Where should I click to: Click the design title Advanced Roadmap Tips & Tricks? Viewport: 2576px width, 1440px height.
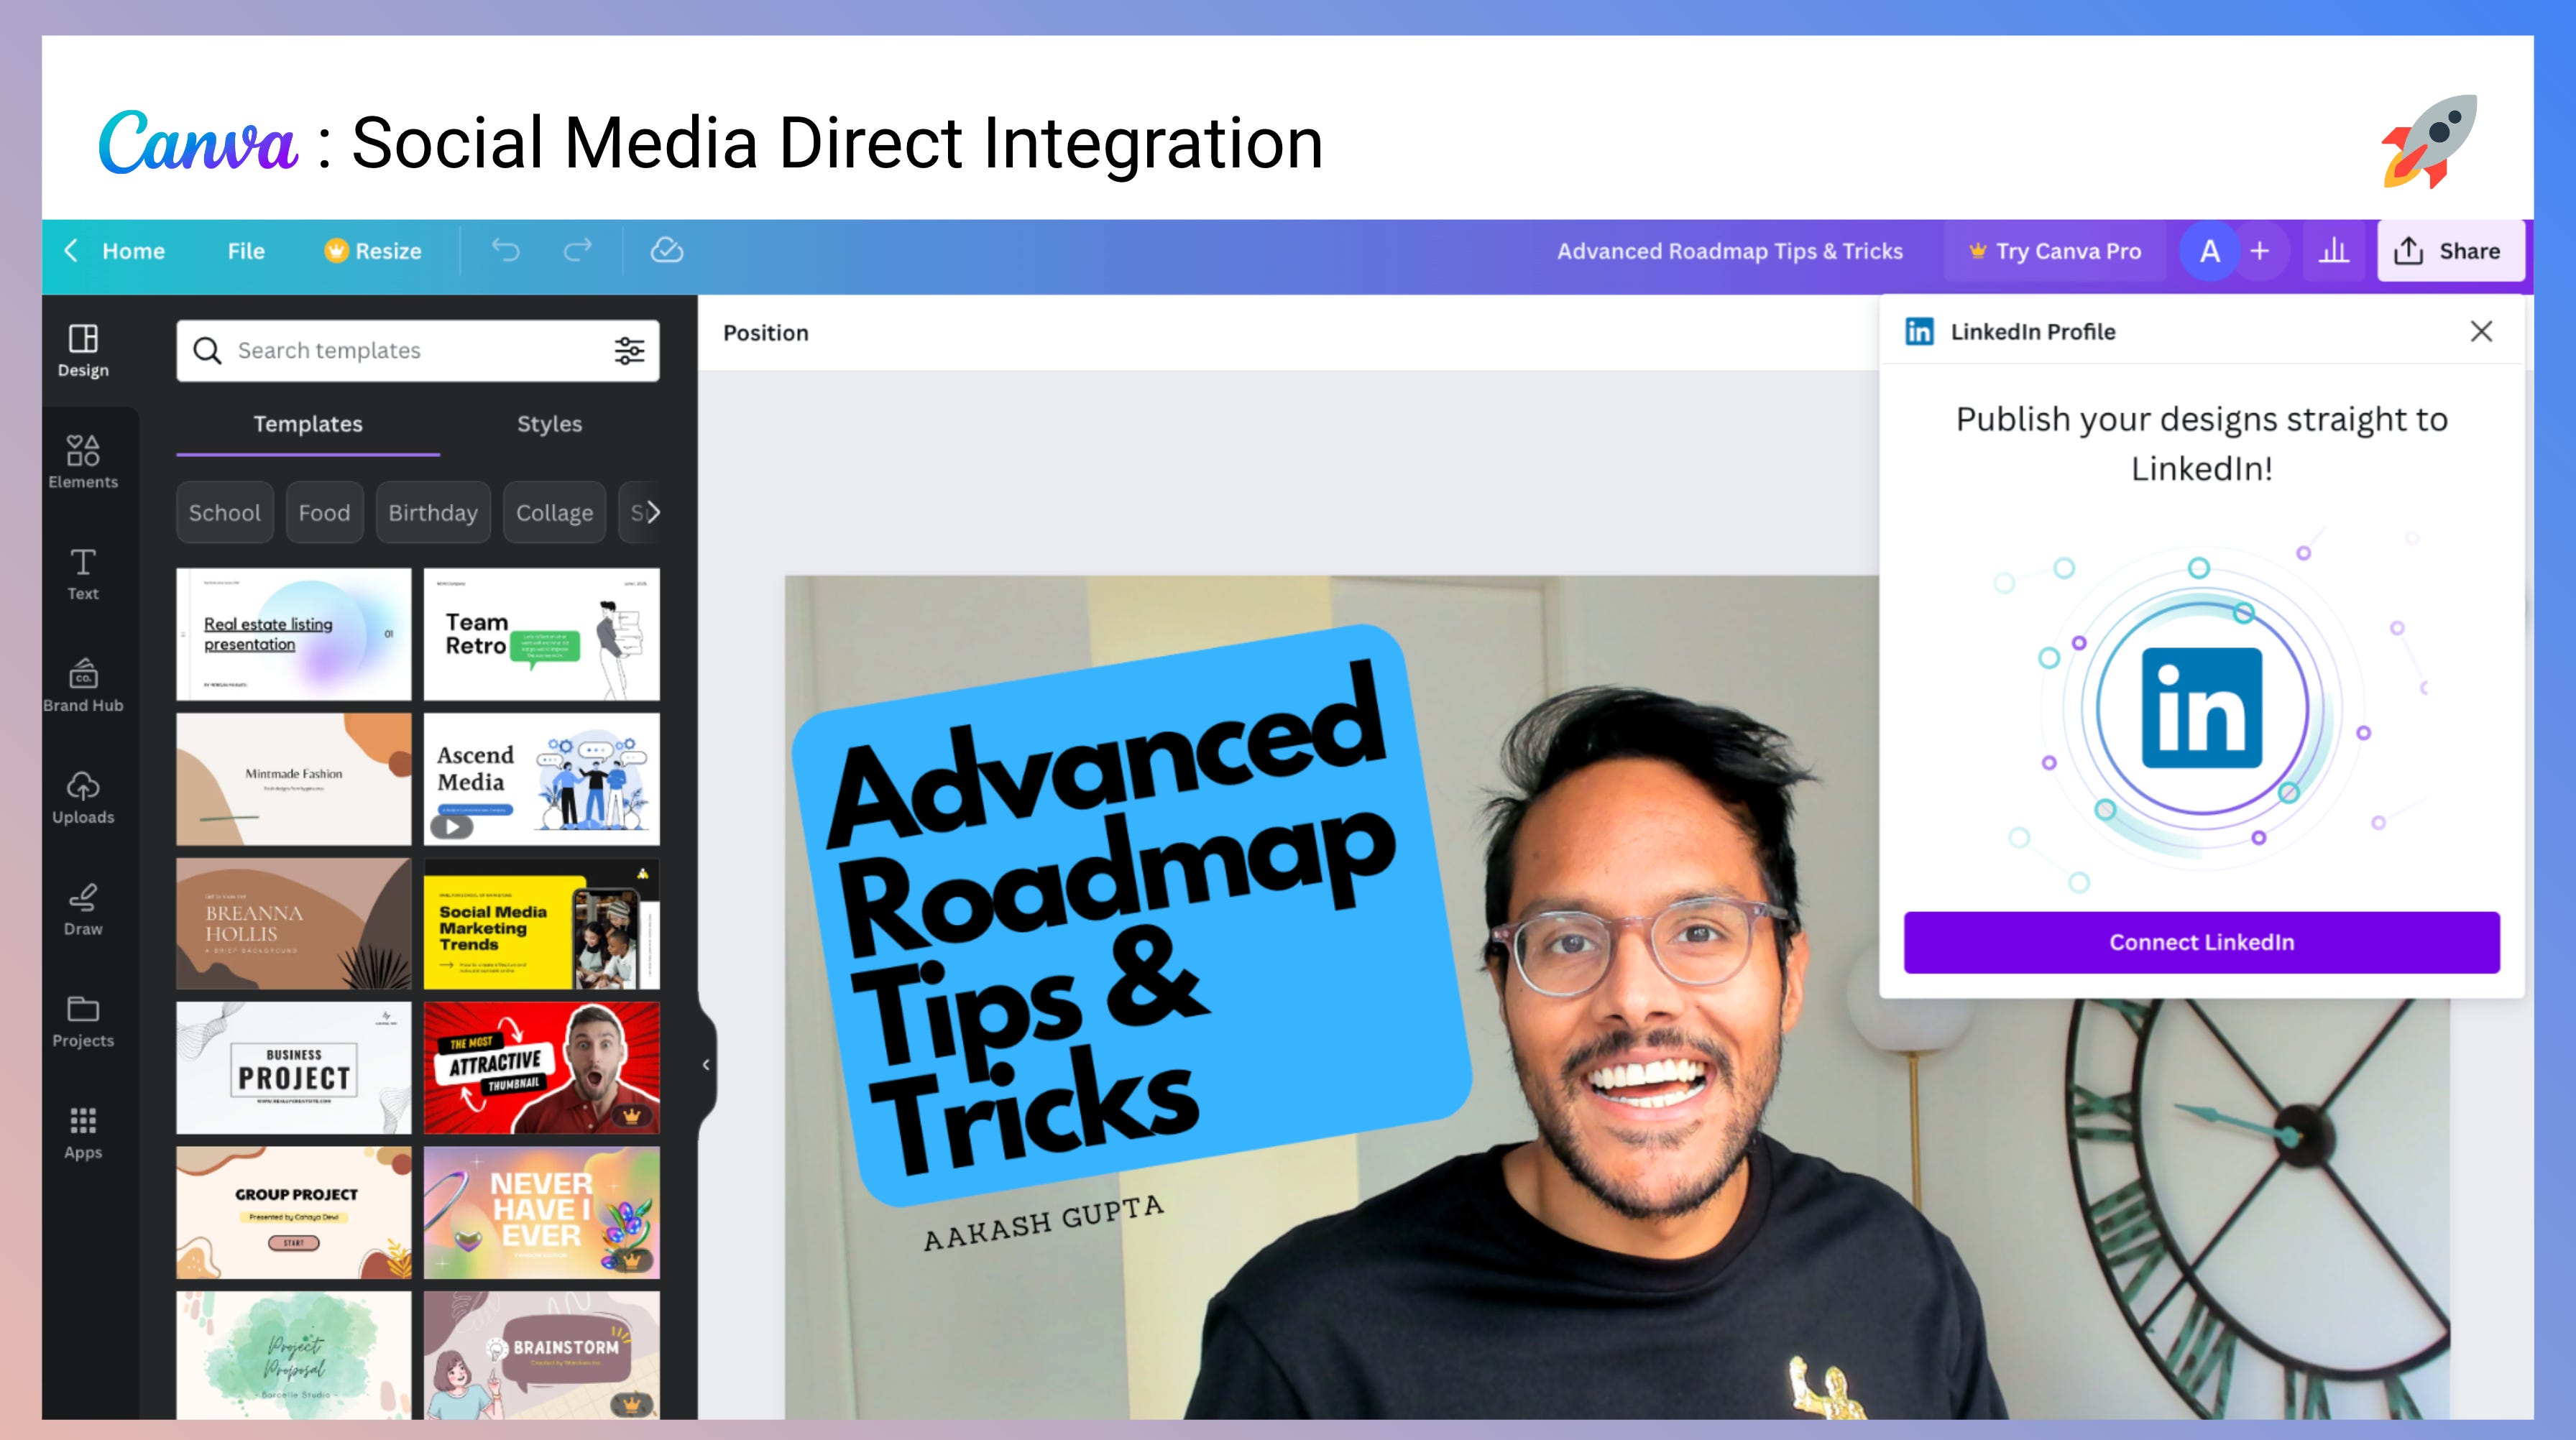point(1730,251)
